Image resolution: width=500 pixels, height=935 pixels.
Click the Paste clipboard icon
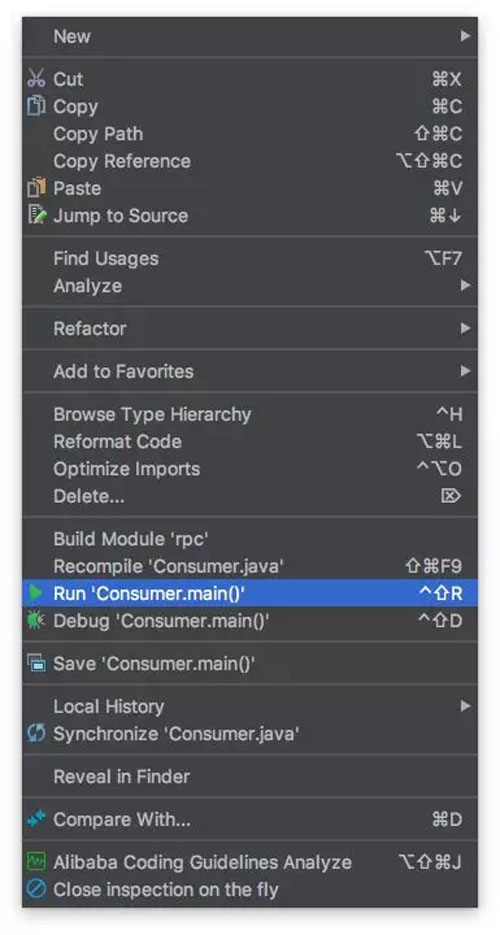point(36,188)
